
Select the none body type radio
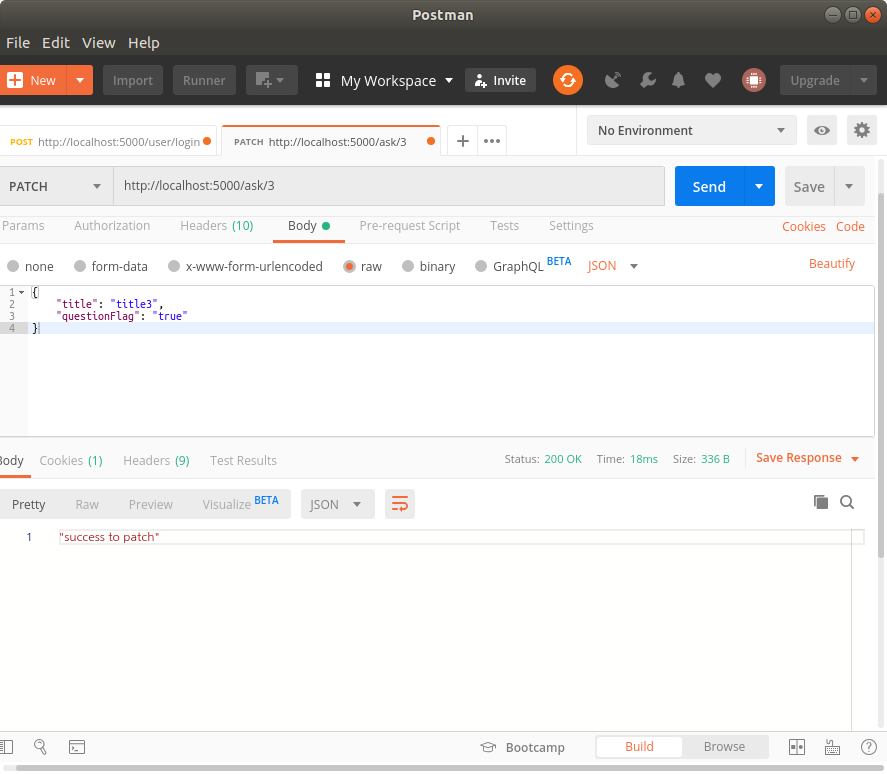(x=13, y=266)
